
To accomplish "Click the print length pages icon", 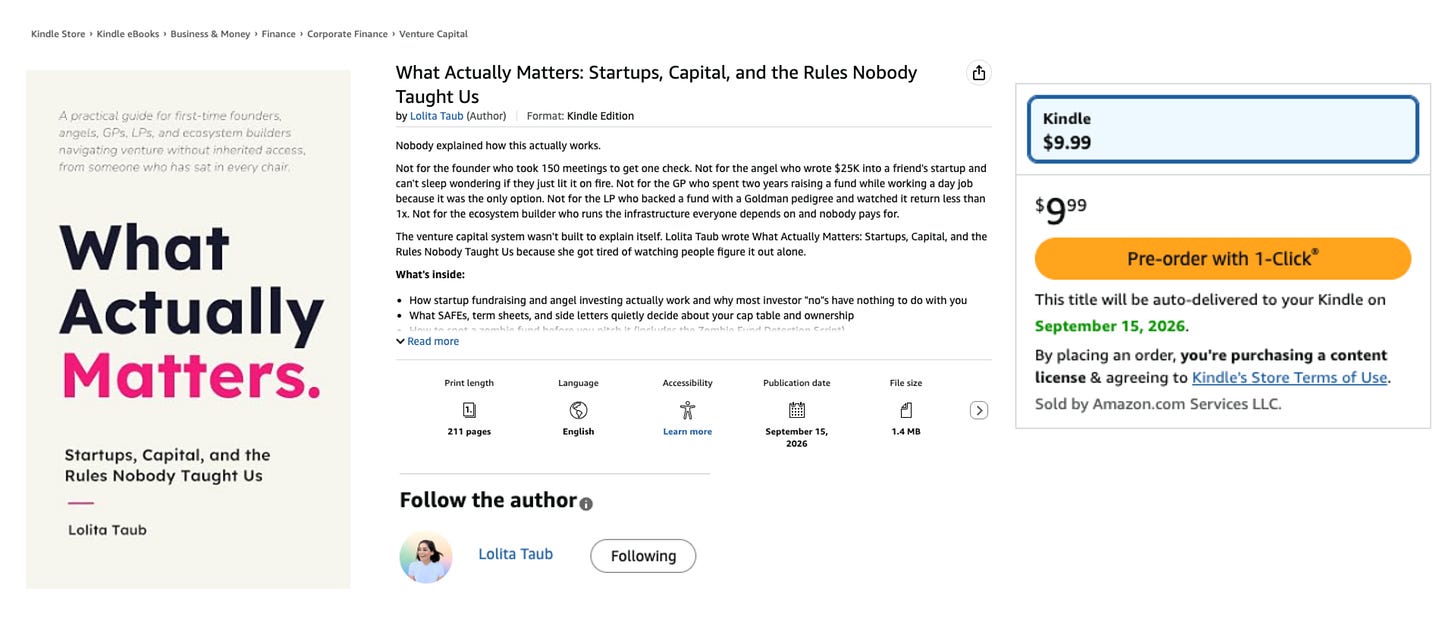I will pyautogui.click(x=469, y=410).
